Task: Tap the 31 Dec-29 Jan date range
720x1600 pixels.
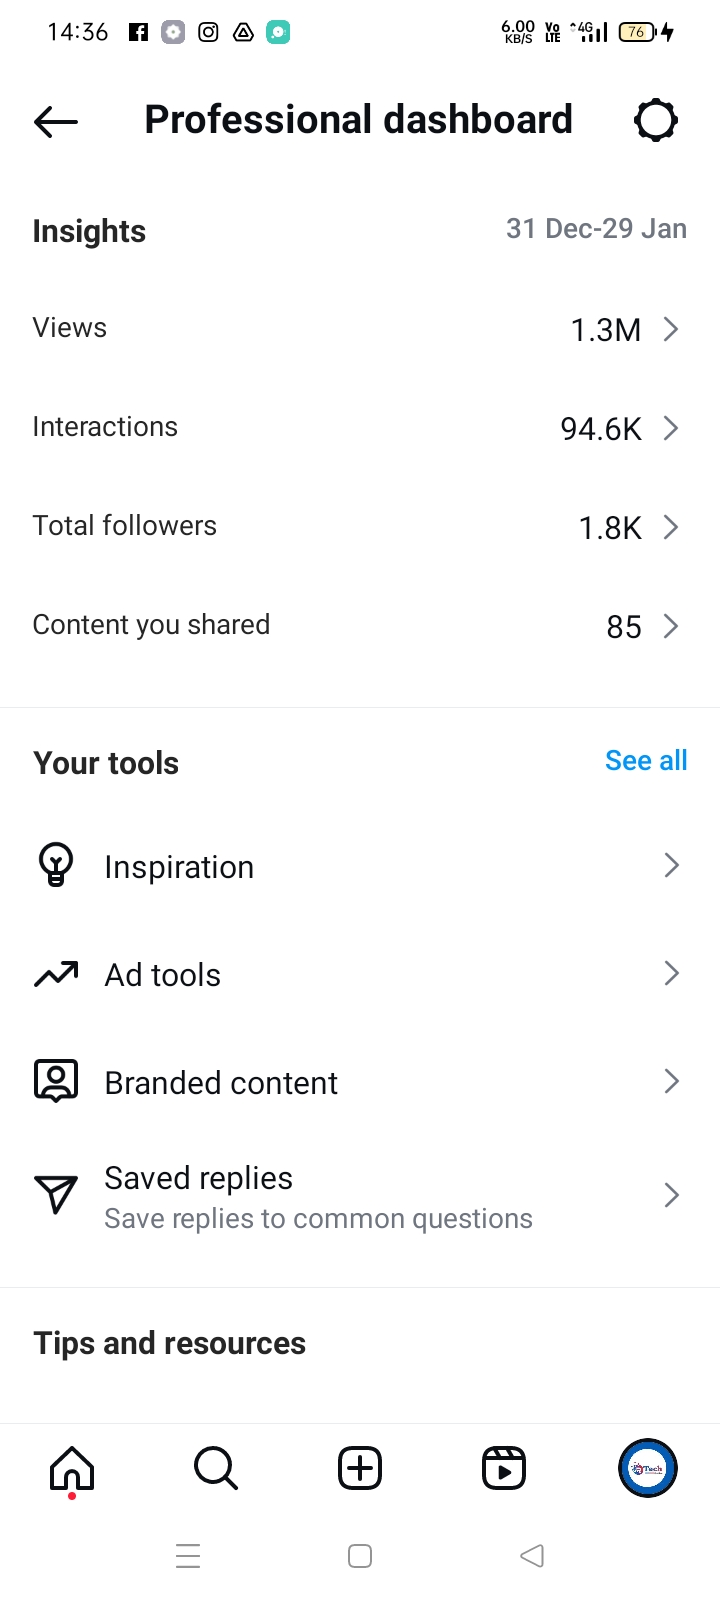Action: (596, 229)
